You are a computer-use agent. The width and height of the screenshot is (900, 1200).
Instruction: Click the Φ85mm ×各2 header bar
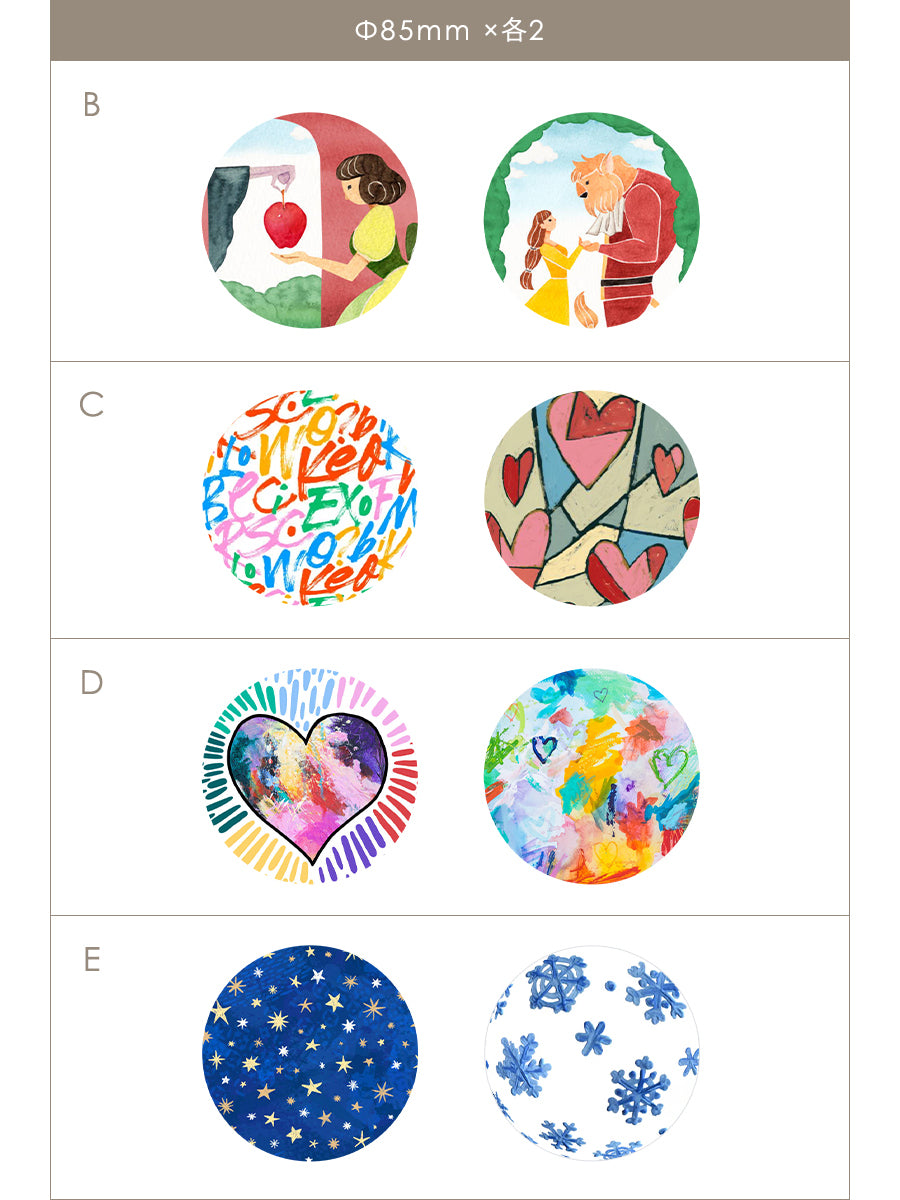[x=450, y=30]
